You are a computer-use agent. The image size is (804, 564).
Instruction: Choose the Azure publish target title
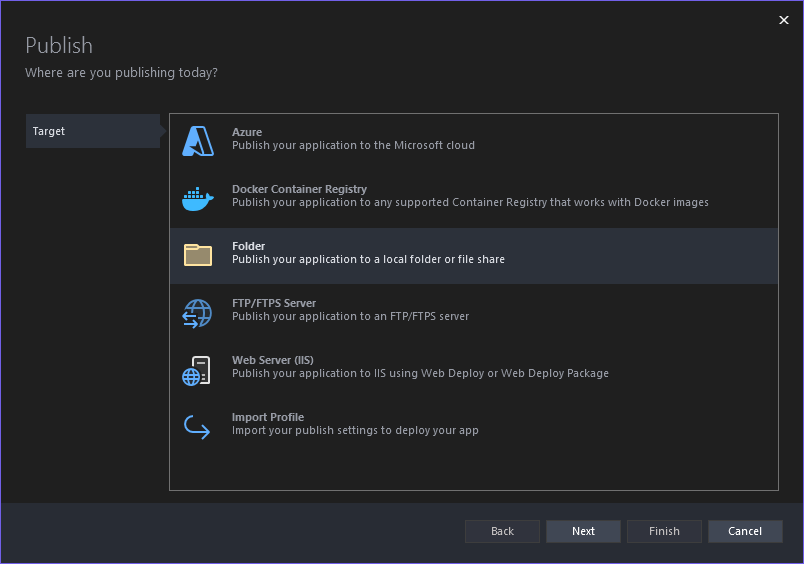pyautogui.click(x=247, y=132)
